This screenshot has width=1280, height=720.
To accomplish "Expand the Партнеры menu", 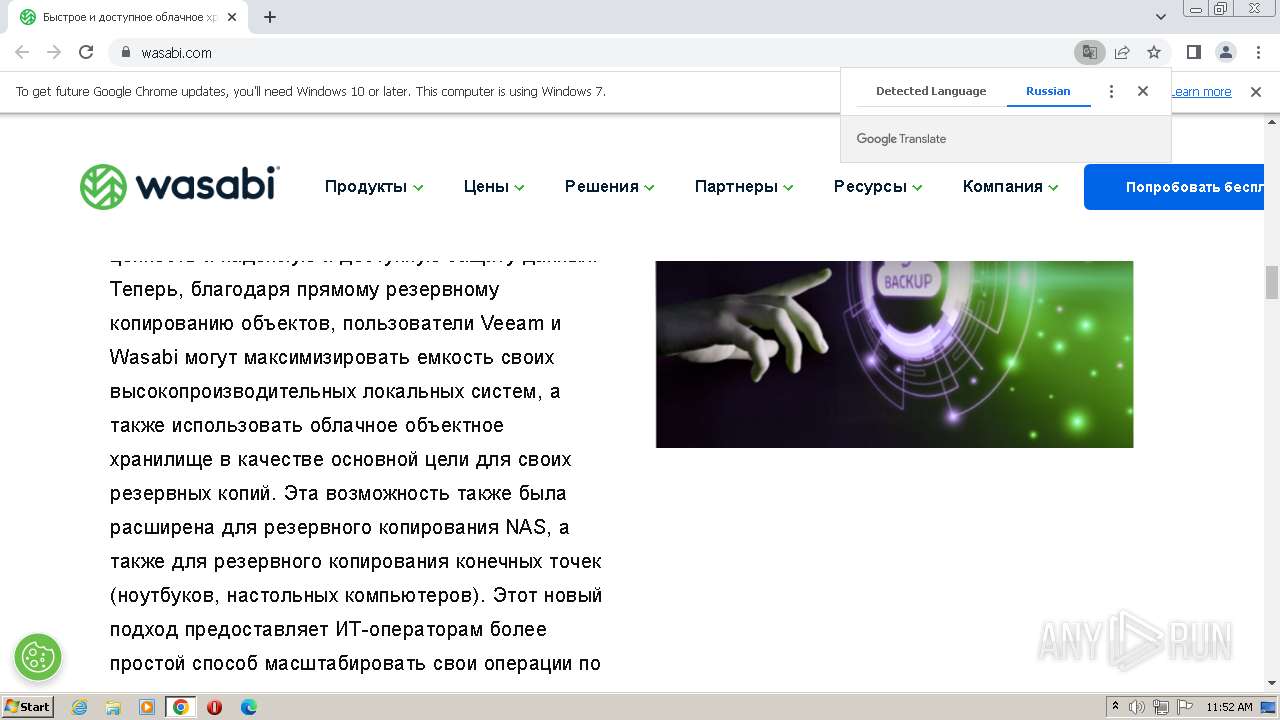I will [744, 187].
